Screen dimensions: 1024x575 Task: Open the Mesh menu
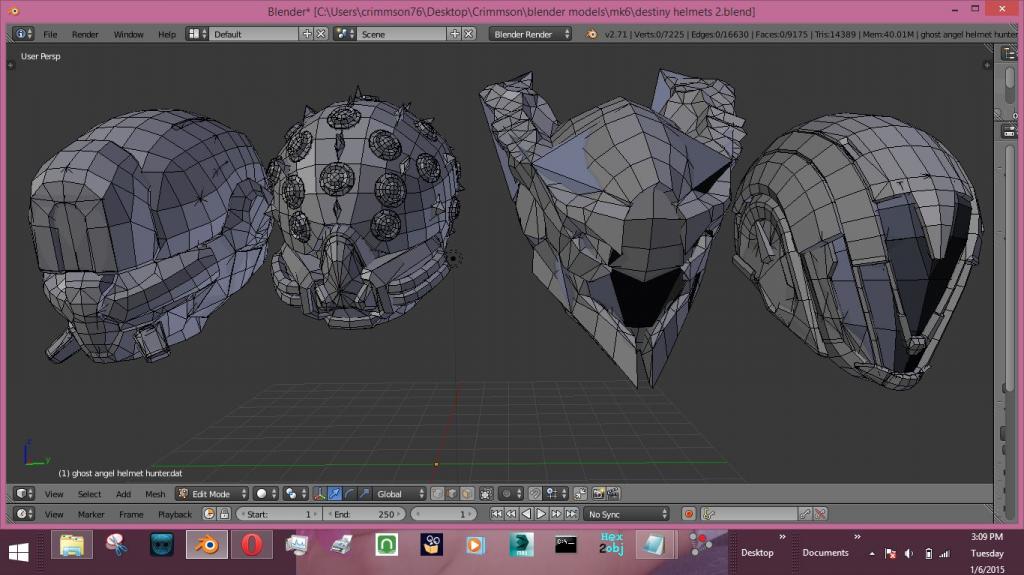pos(155,494)
